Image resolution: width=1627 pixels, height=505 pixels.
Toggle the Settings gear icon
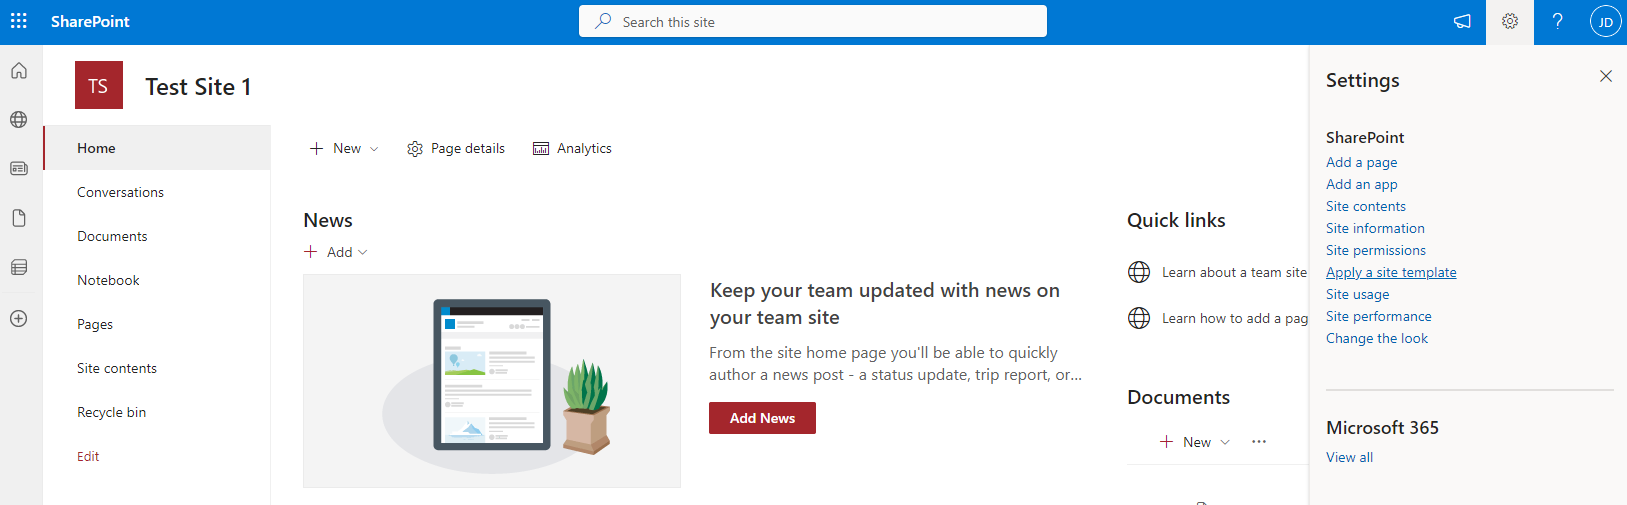coord(1510,21)
